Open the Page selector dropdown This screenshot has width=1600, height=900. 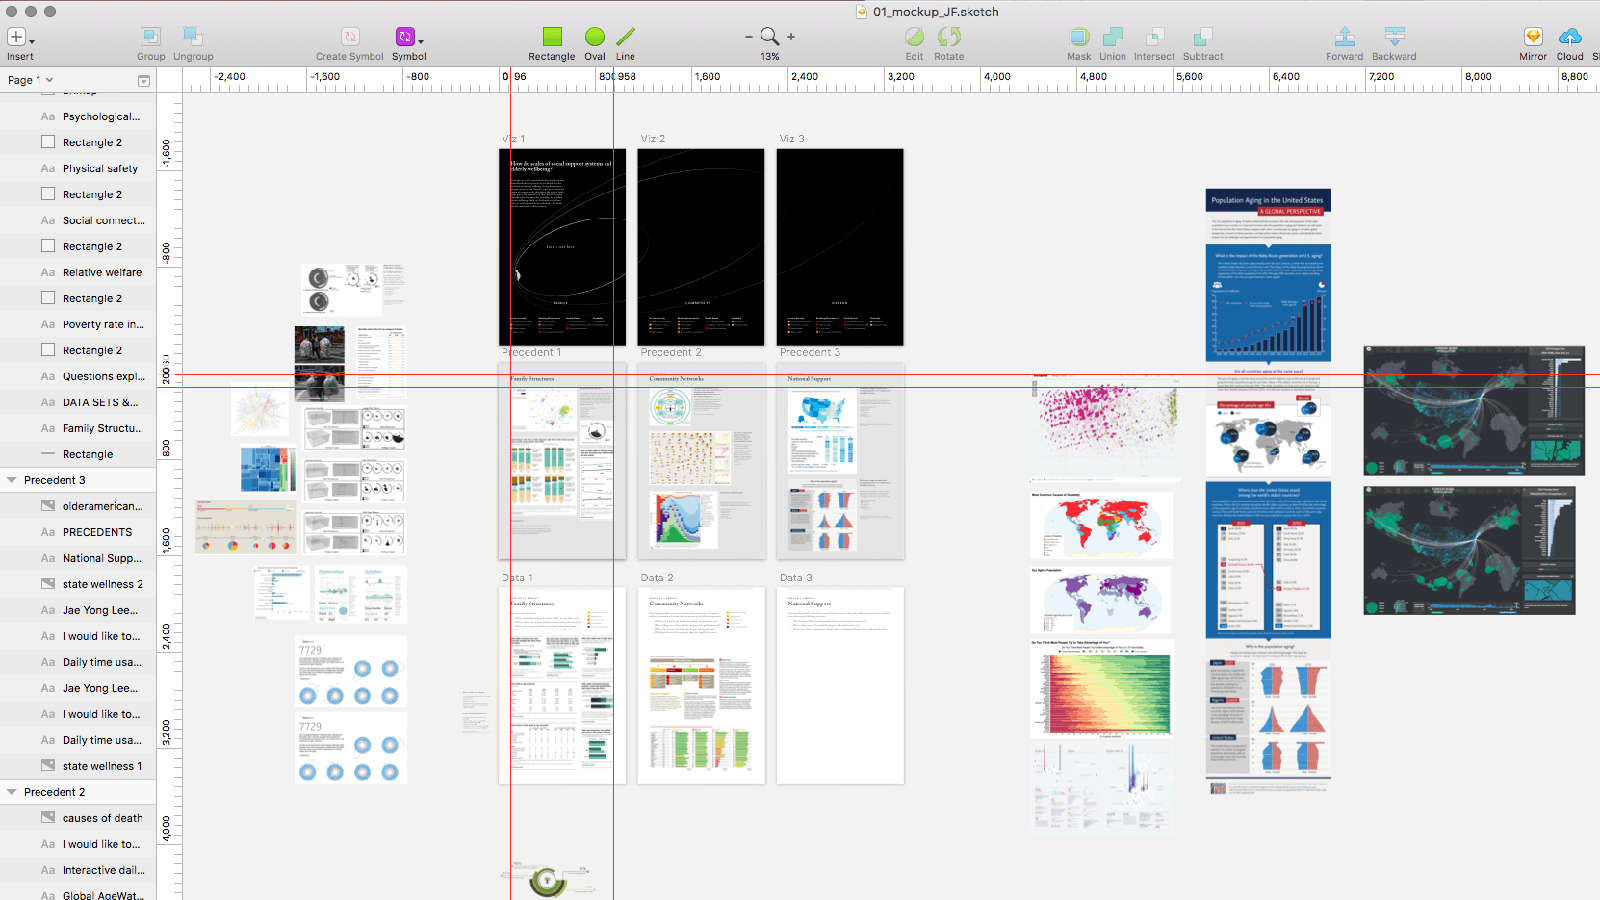30,80
